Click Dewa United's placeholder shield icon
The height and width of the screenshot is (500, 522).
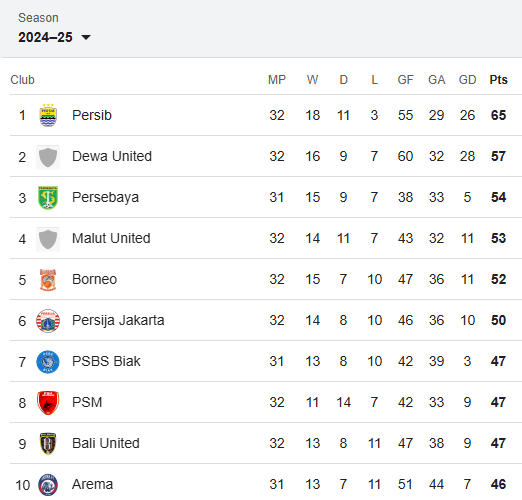48,157
